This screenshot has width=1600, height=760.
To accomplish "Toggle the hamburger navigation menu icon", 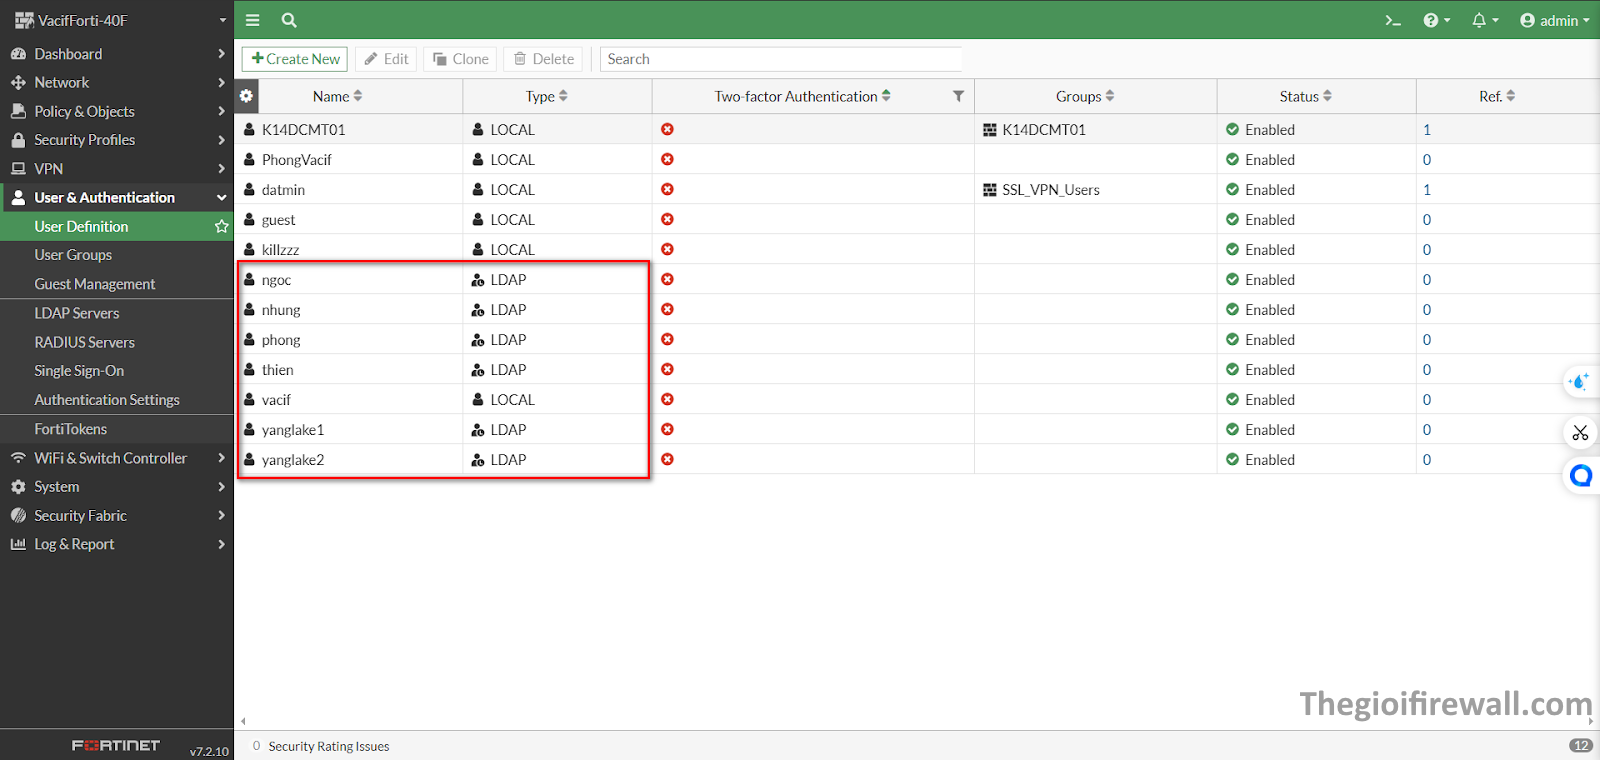I will click(x=253, y=20).
